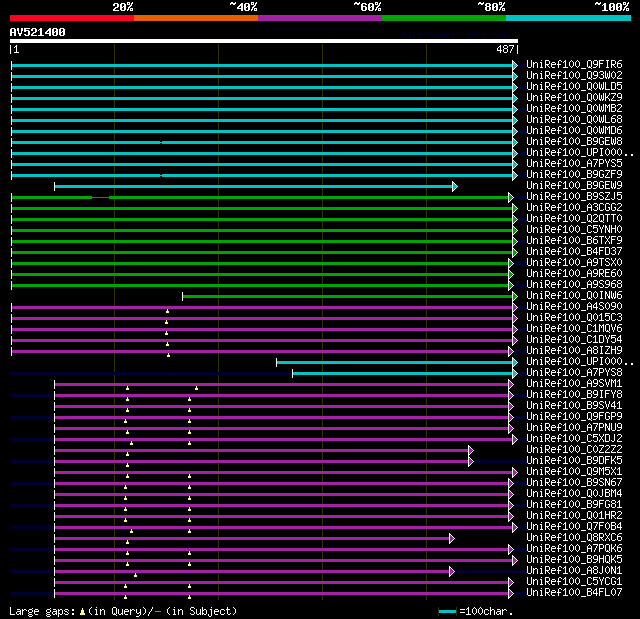This screenshot has width=640, height=619.
Task: Select label UniRef100_Q2QTT0
Action: 574,219
